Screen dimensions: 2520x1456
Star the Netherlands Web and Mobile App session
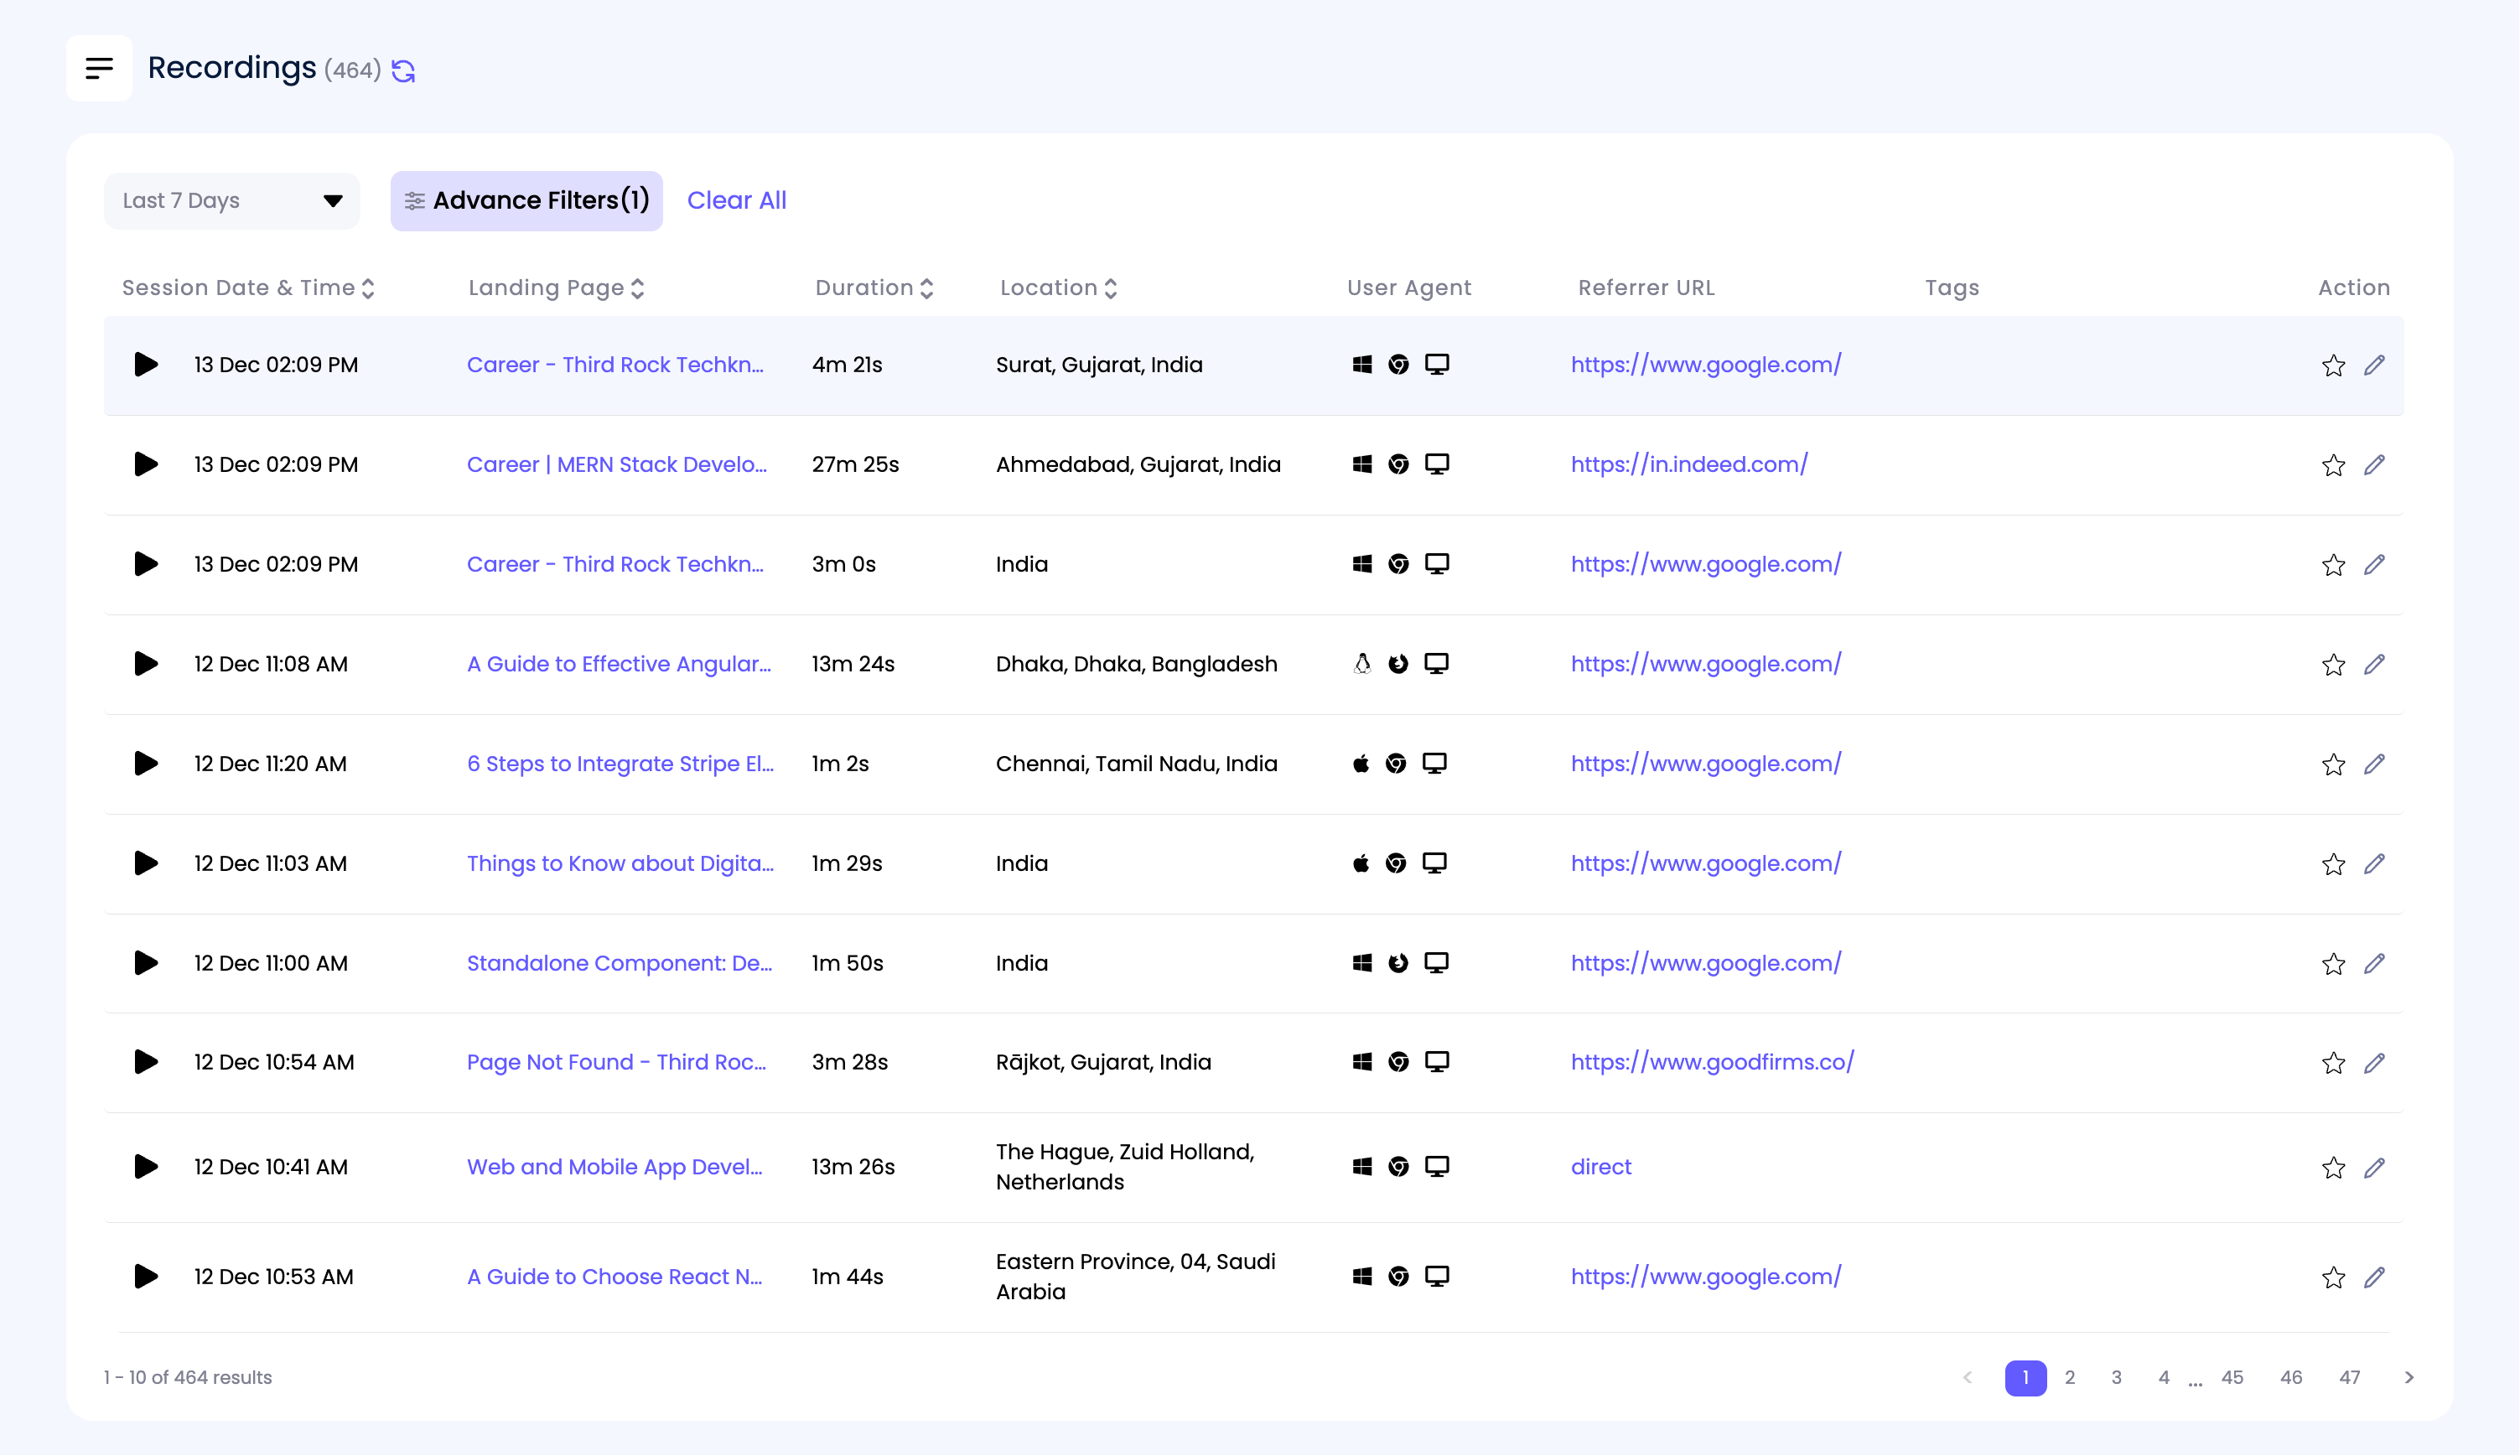click(2333, 1167)
